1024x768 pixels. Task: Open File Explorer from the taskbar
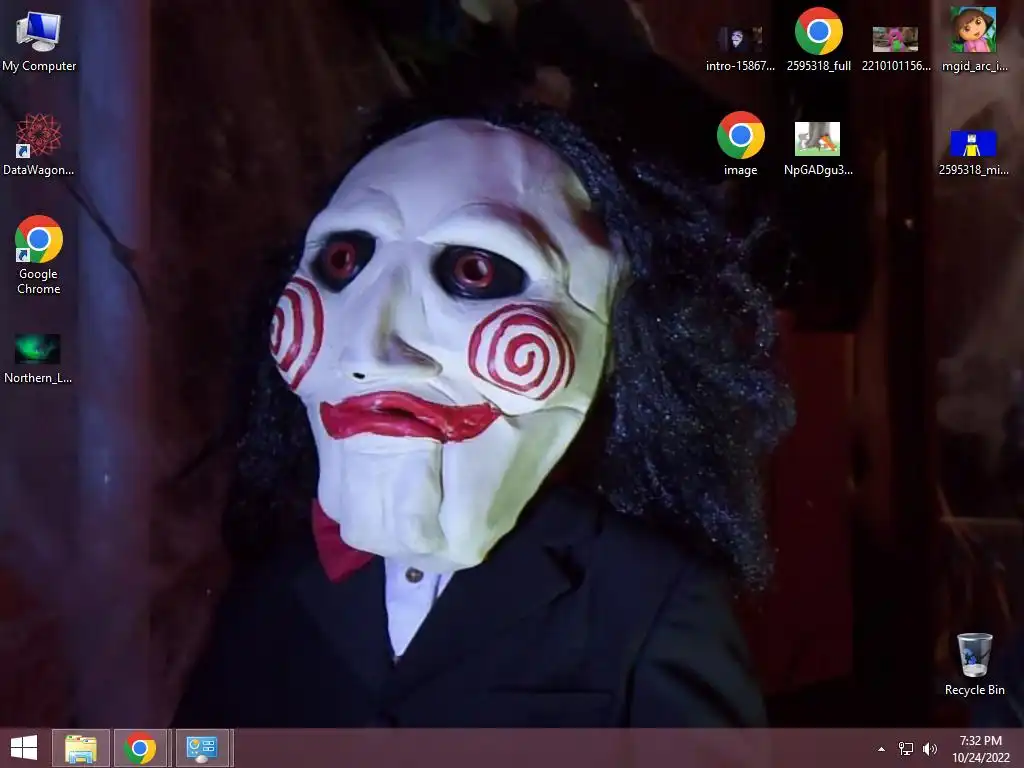coord(80,748)
